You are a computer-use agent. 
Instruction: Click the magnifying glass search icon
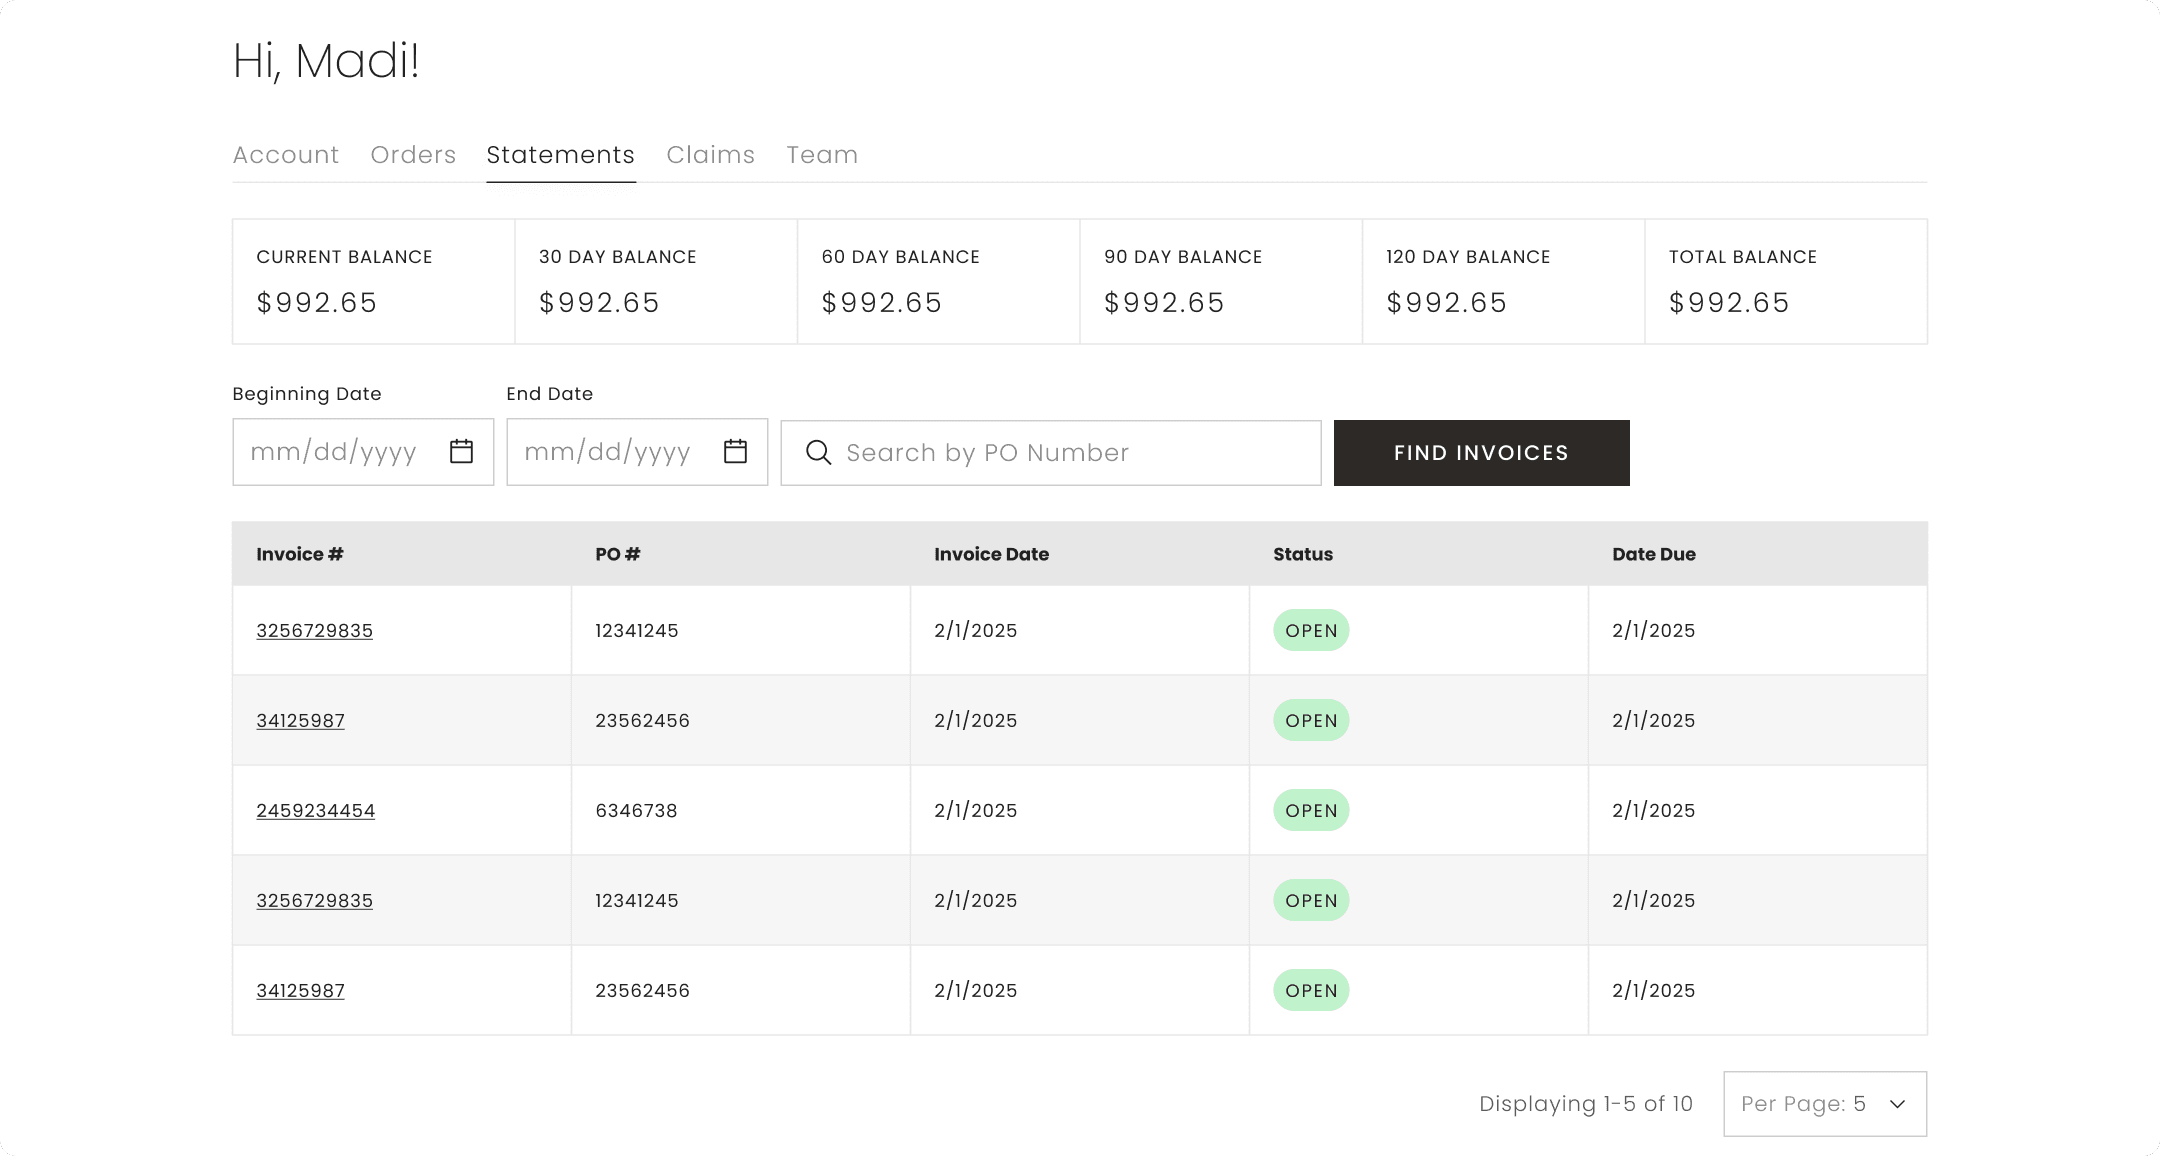[818, 452]
